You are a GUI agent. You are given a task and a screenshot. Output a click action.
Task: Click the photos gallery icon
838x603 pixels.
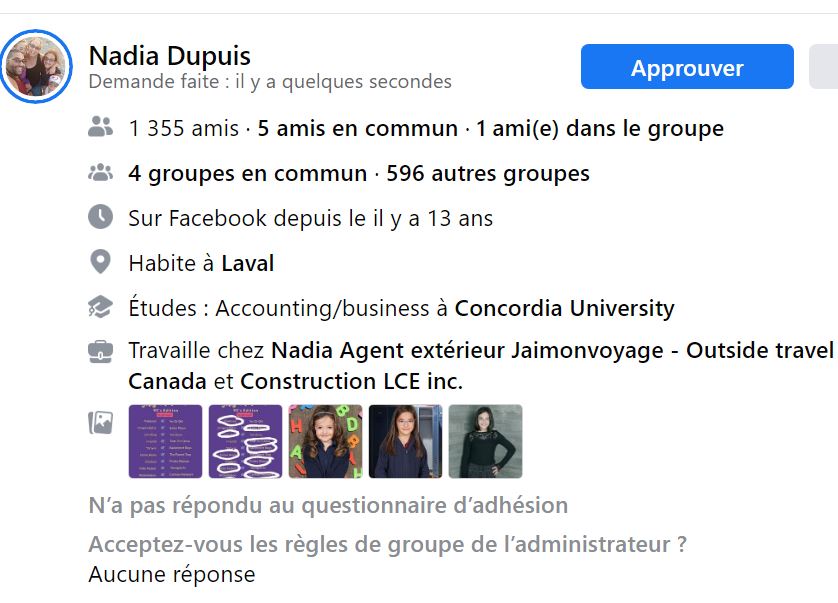pyautogui.click(x=100, y=423)
